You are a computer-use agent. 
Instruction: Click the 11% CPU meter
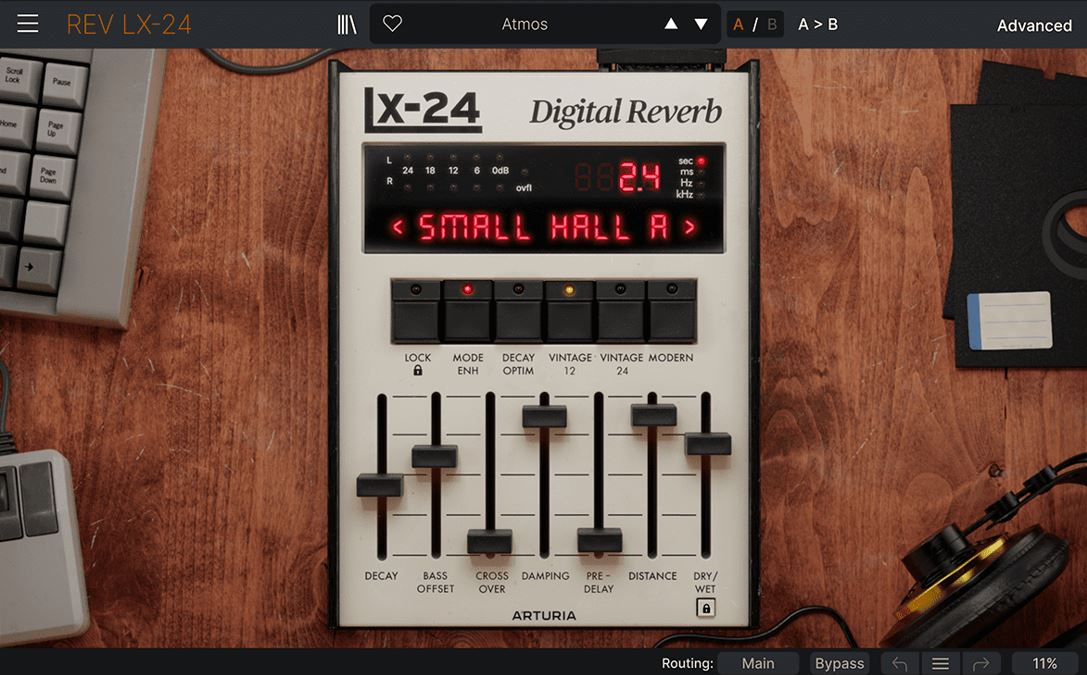[1045, 663]
